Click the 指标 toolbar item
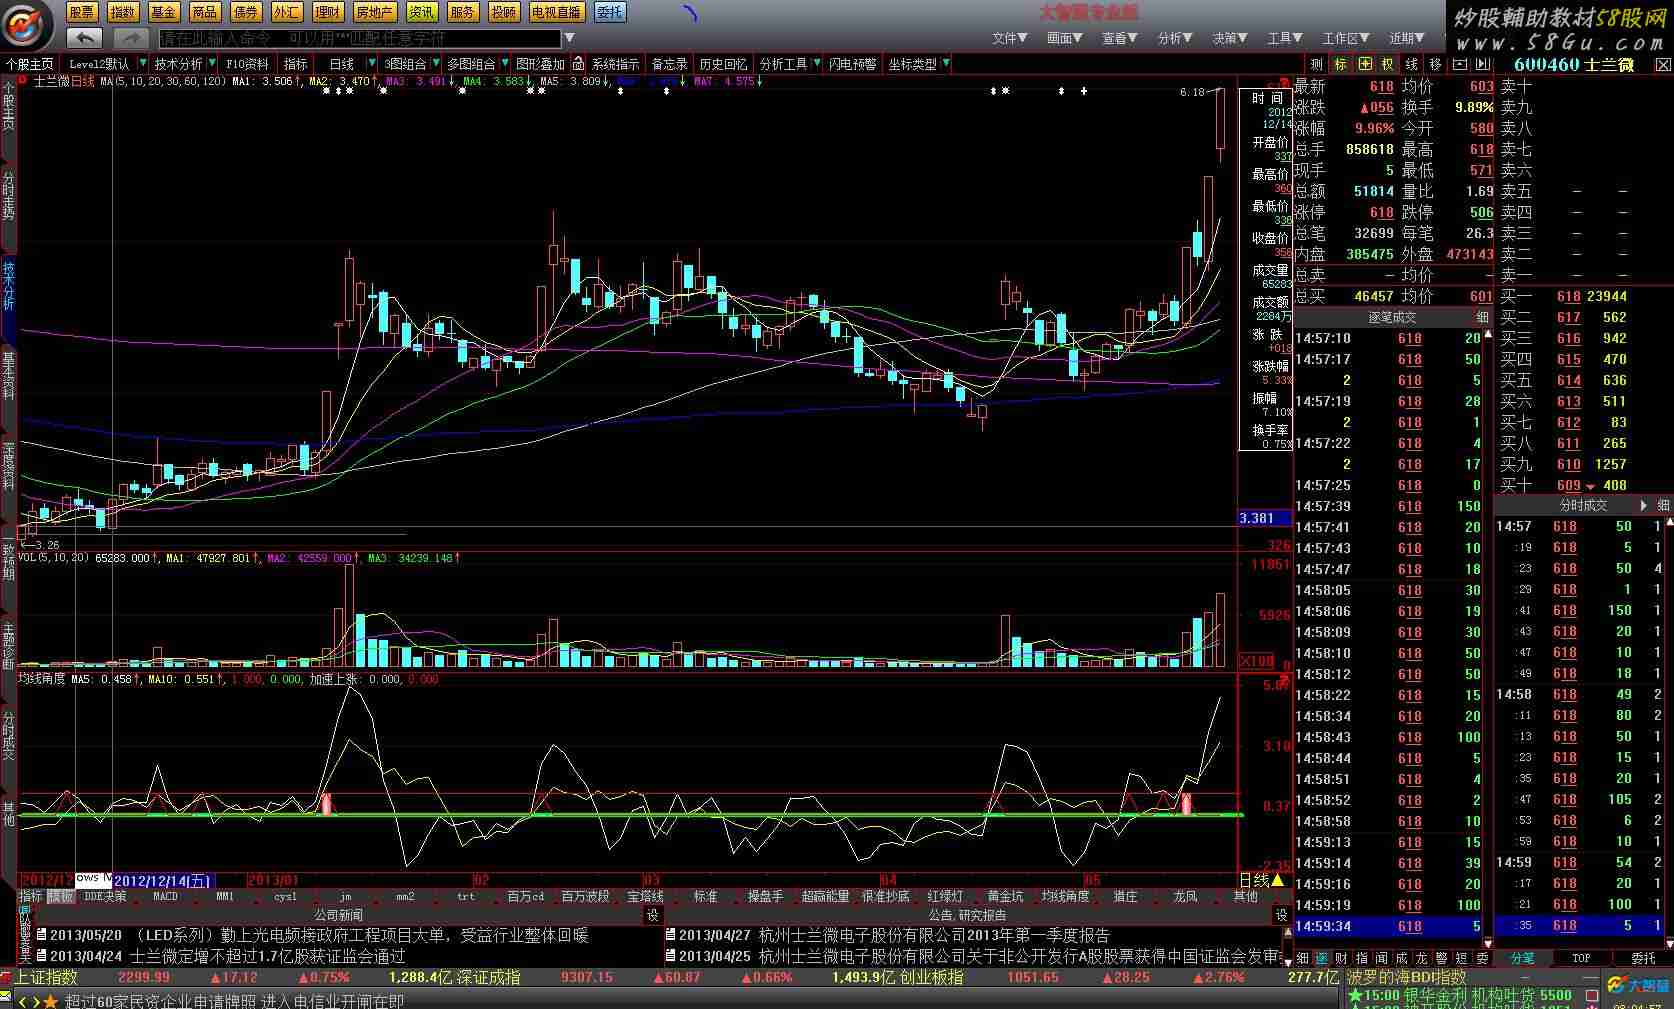 coord(296,64)
